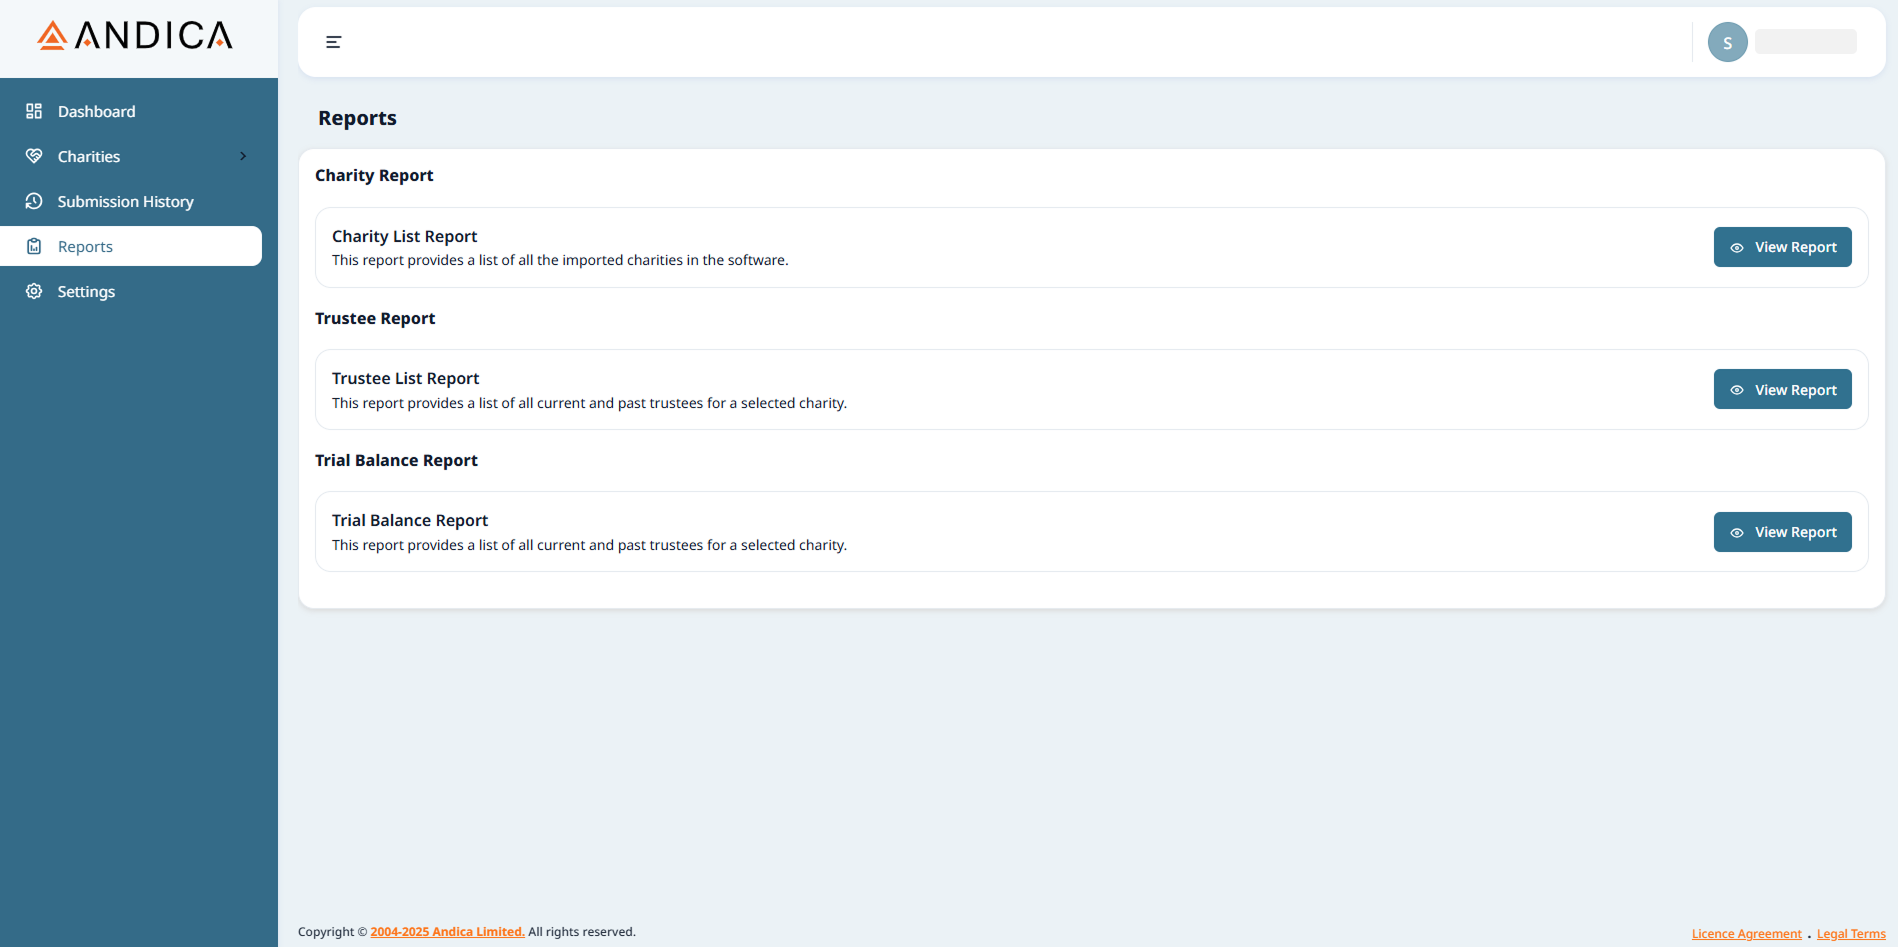The width and height of the screenshot is (1898, 947).
Task: Click the 2004-2025 Andica Limited copyright link
Action: tap(447, 931)
